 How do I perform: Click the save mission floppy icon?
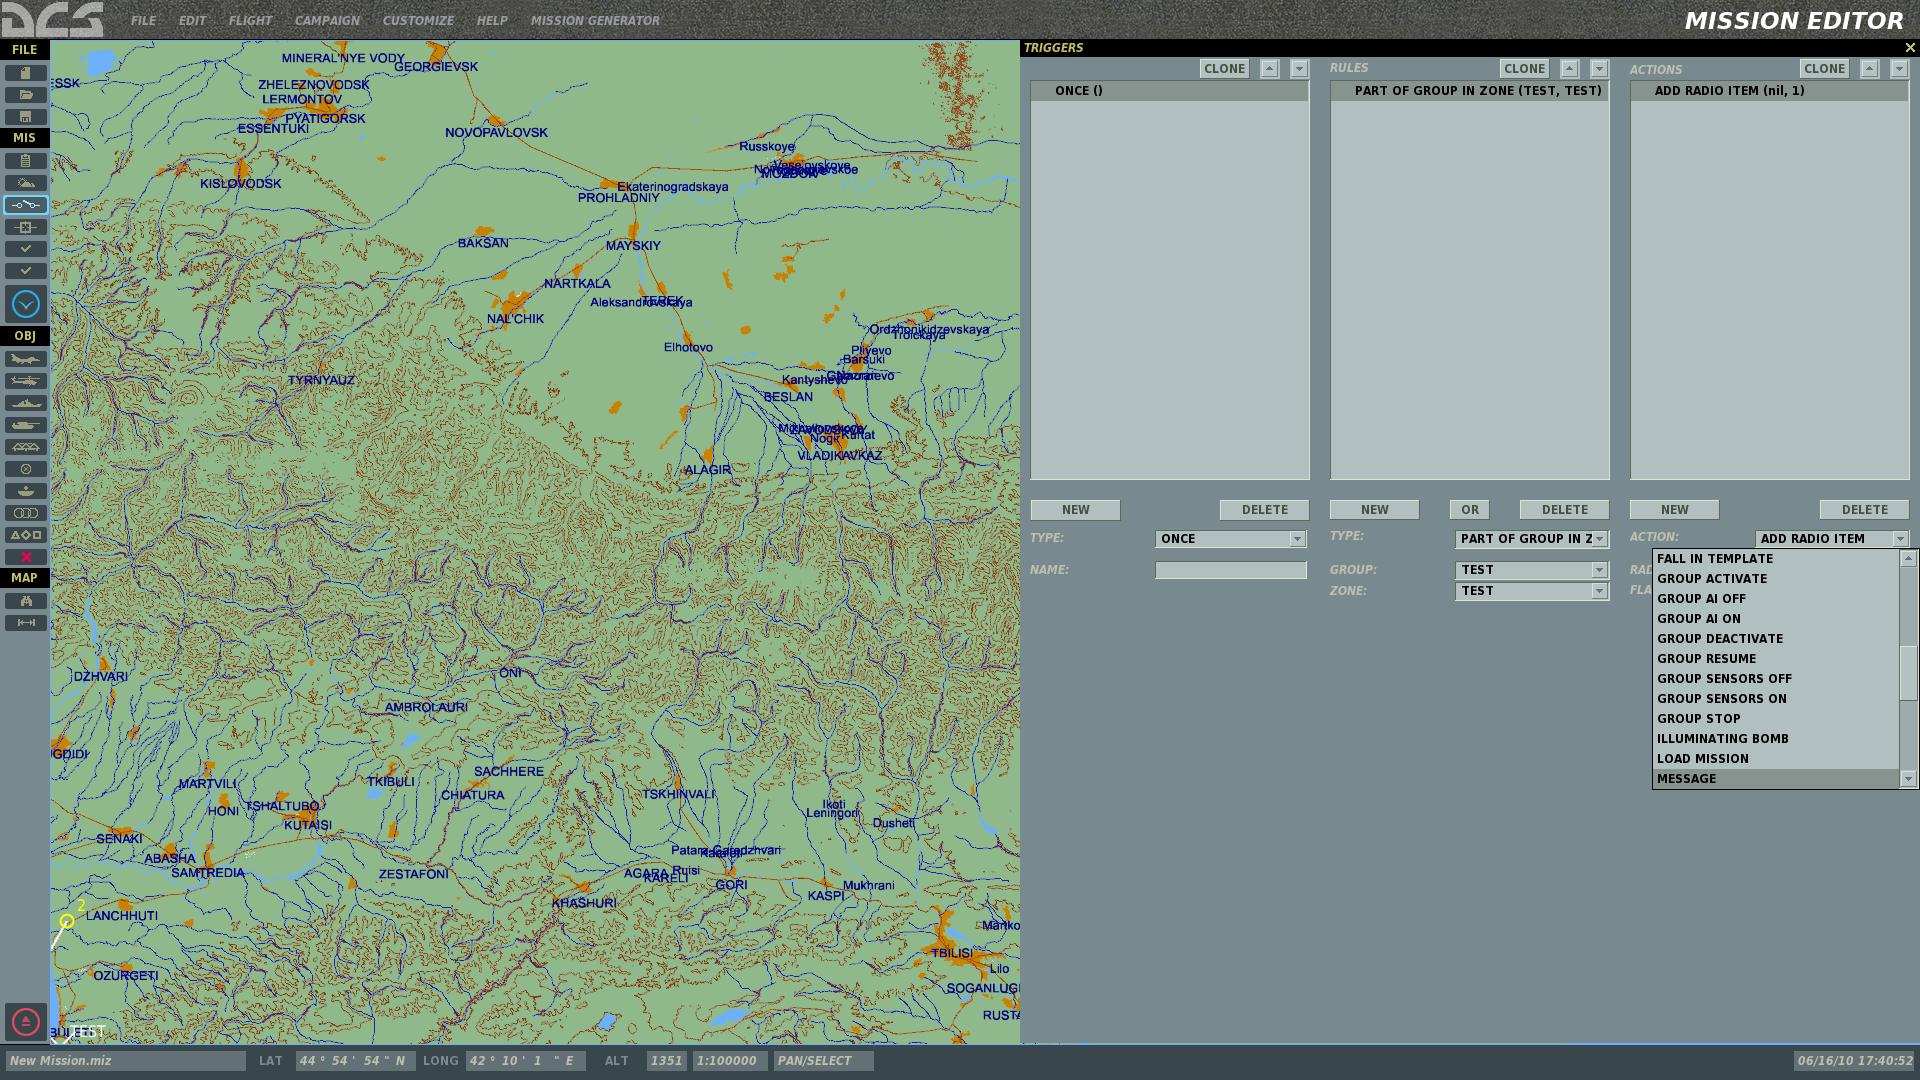click(x=26, y=117)
